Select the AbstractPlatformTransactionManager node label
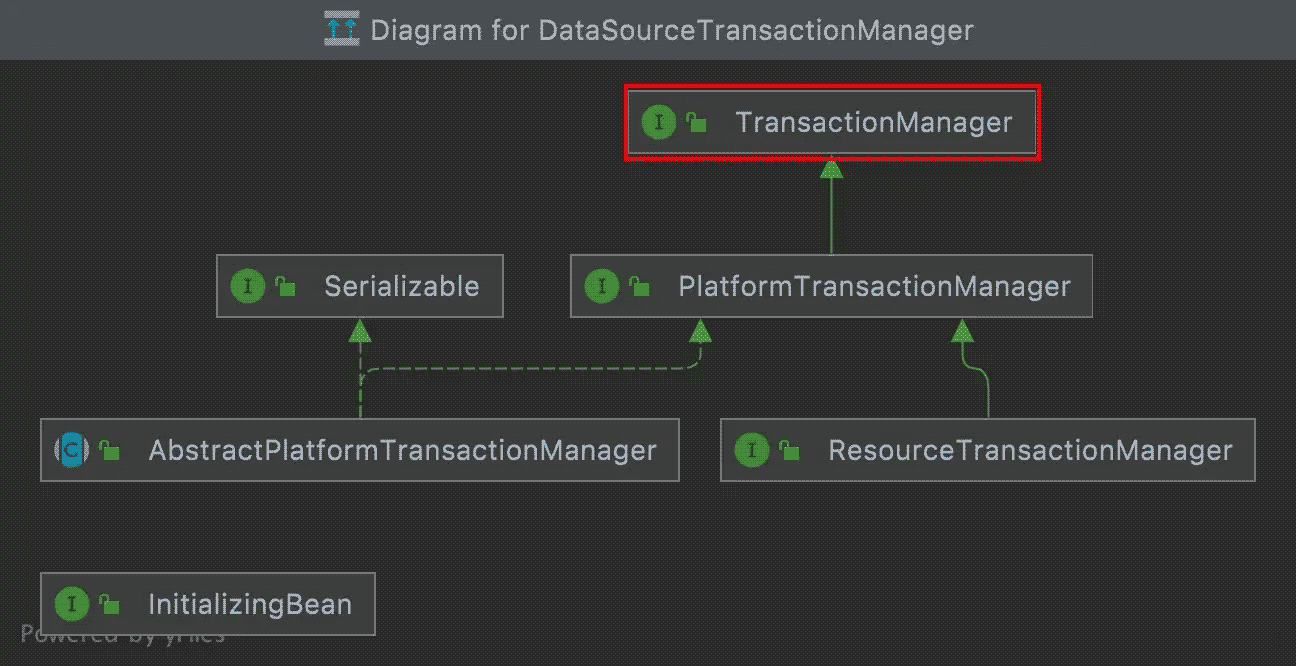The height and width of the screenshot is (666, 1296). [402, 451]
